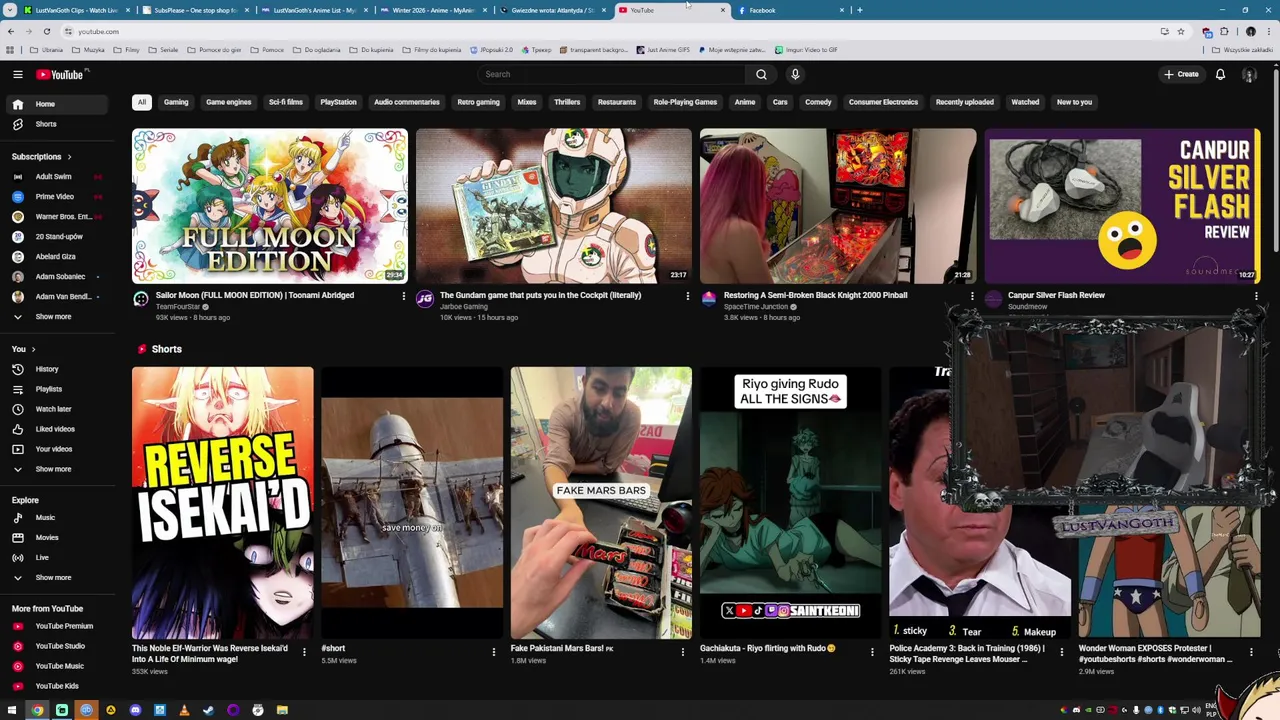
Task: Select the Consumer Electronics chip
Action: coord(883,102)
